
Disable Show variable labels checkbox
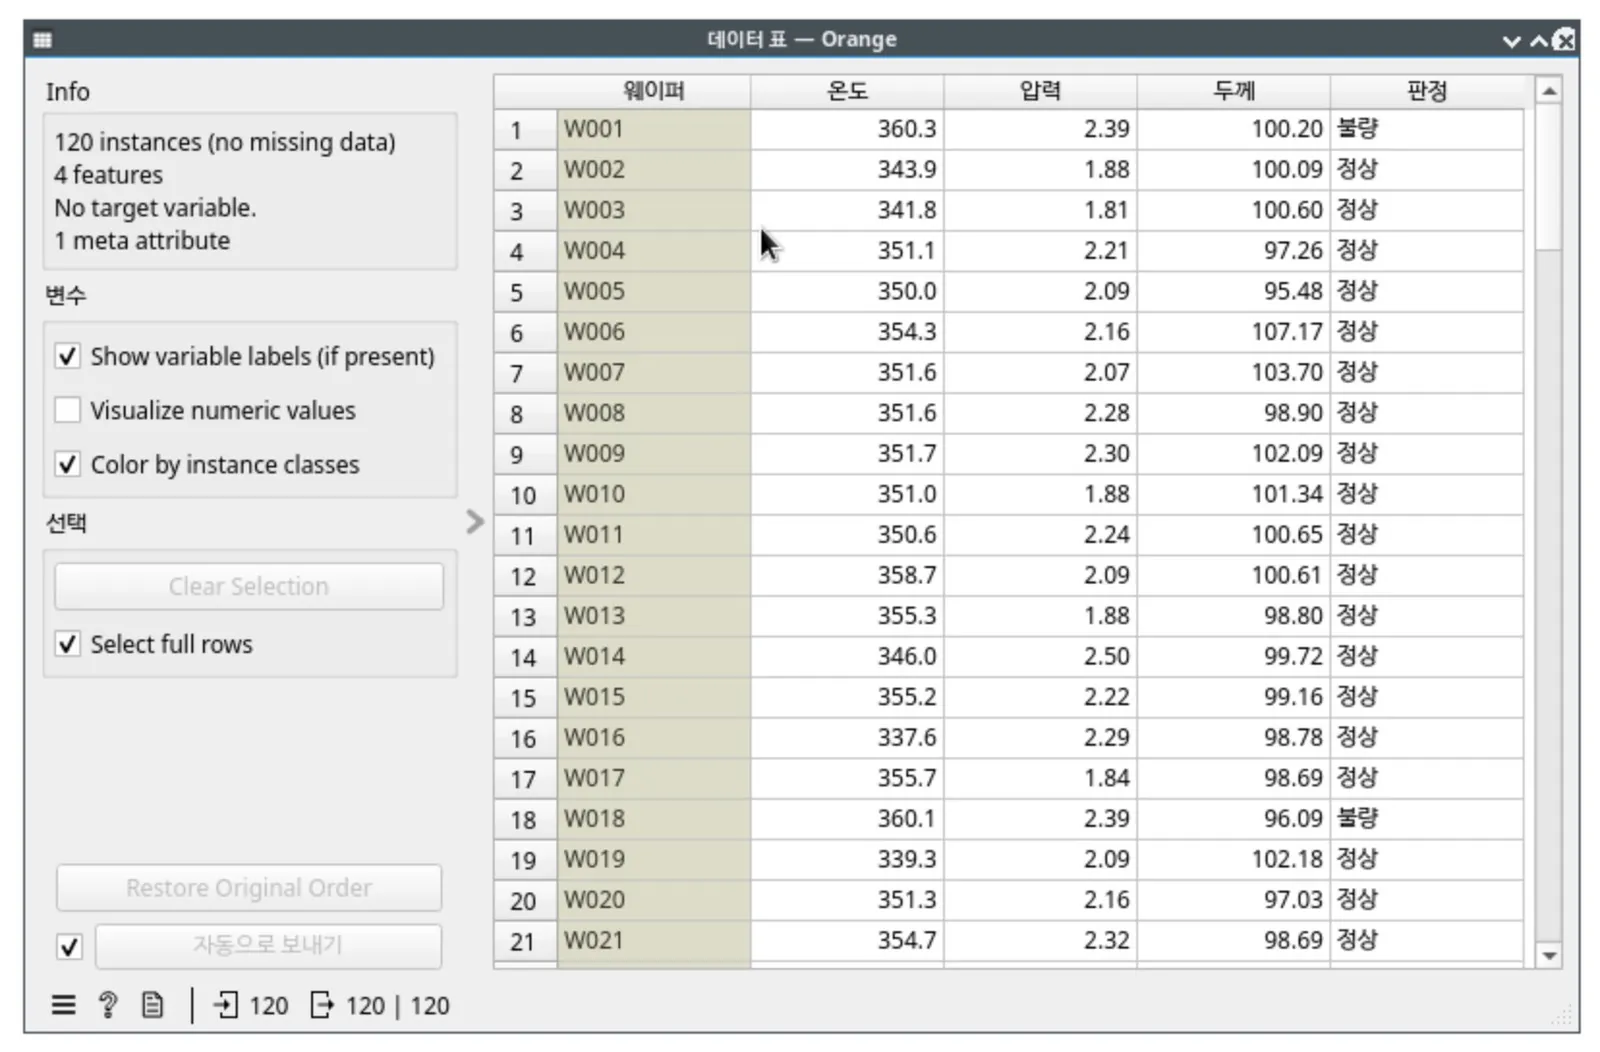[67, 356]
